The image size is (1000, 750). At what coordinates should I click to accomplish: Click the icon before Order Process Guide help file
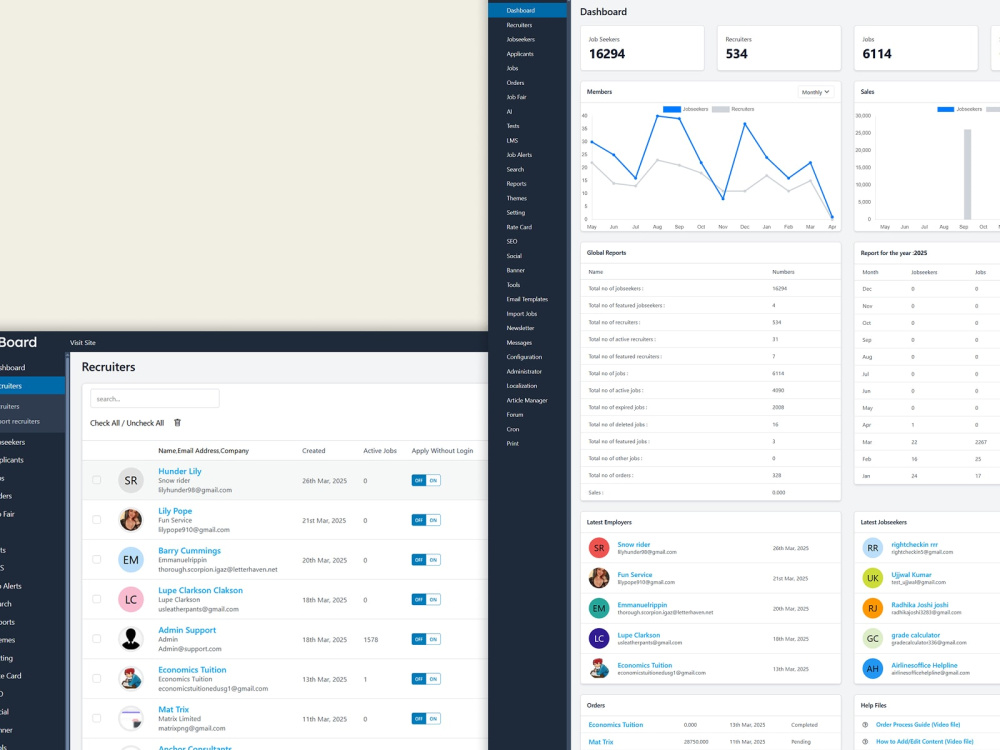pos(865,724)
